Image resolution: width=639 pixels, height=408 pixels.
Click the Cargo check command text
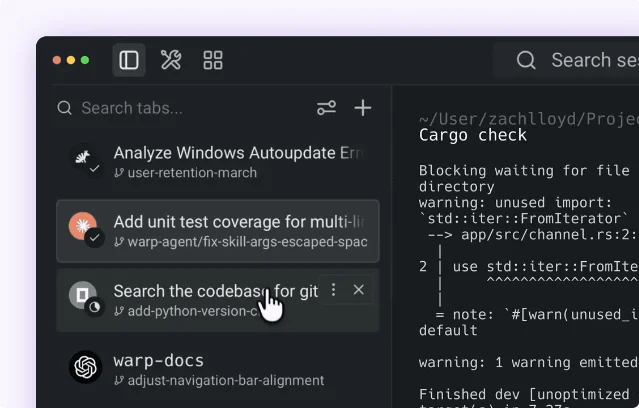pos(473,135)
